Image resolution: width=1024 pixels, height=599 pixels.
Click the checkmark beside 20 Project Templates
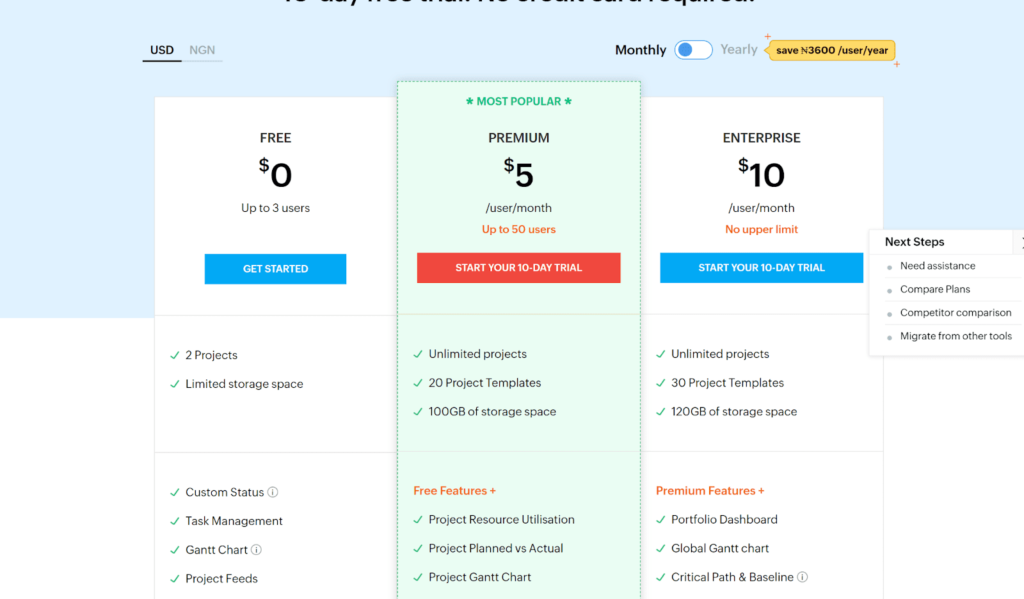point(418,383)
